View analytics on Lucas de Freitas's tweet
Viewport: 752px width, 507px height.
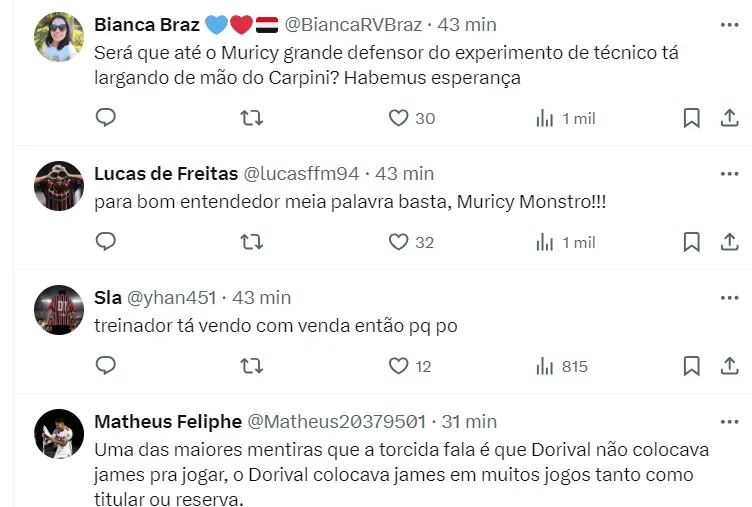[545, 242]
